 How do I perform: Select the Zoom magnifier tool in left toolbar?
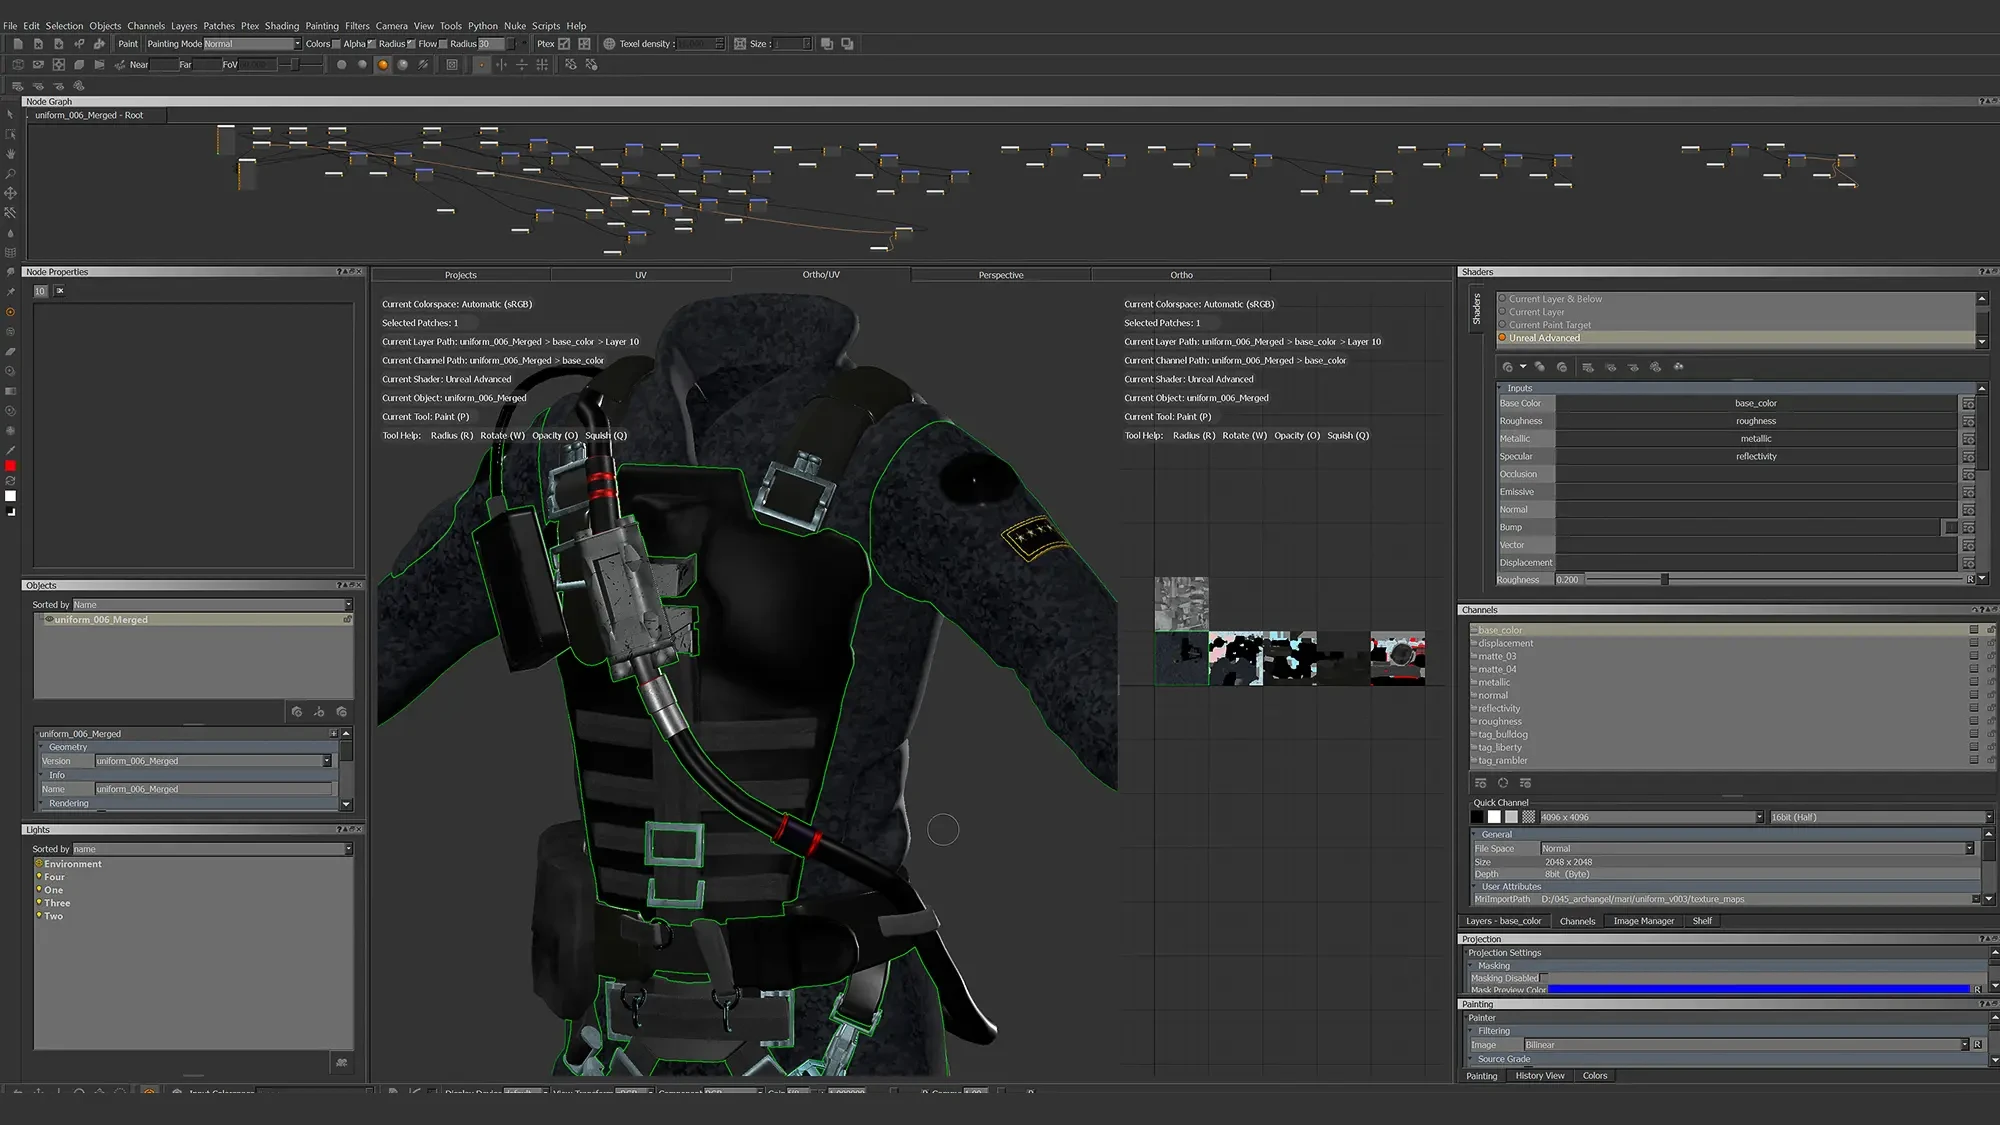coord(11,174)
